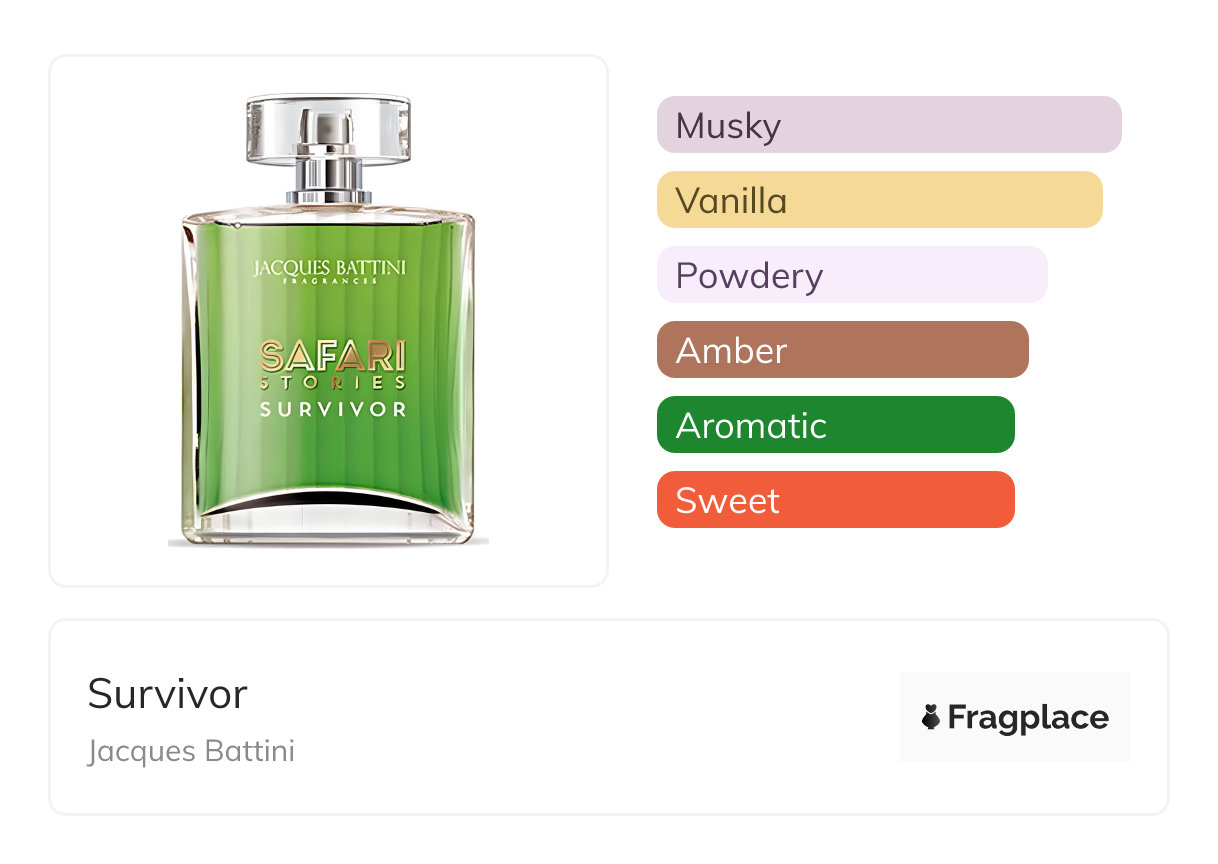Click the Fragplace logo icon
Screen dimensions: 1218x864
[x=931, y=717]
